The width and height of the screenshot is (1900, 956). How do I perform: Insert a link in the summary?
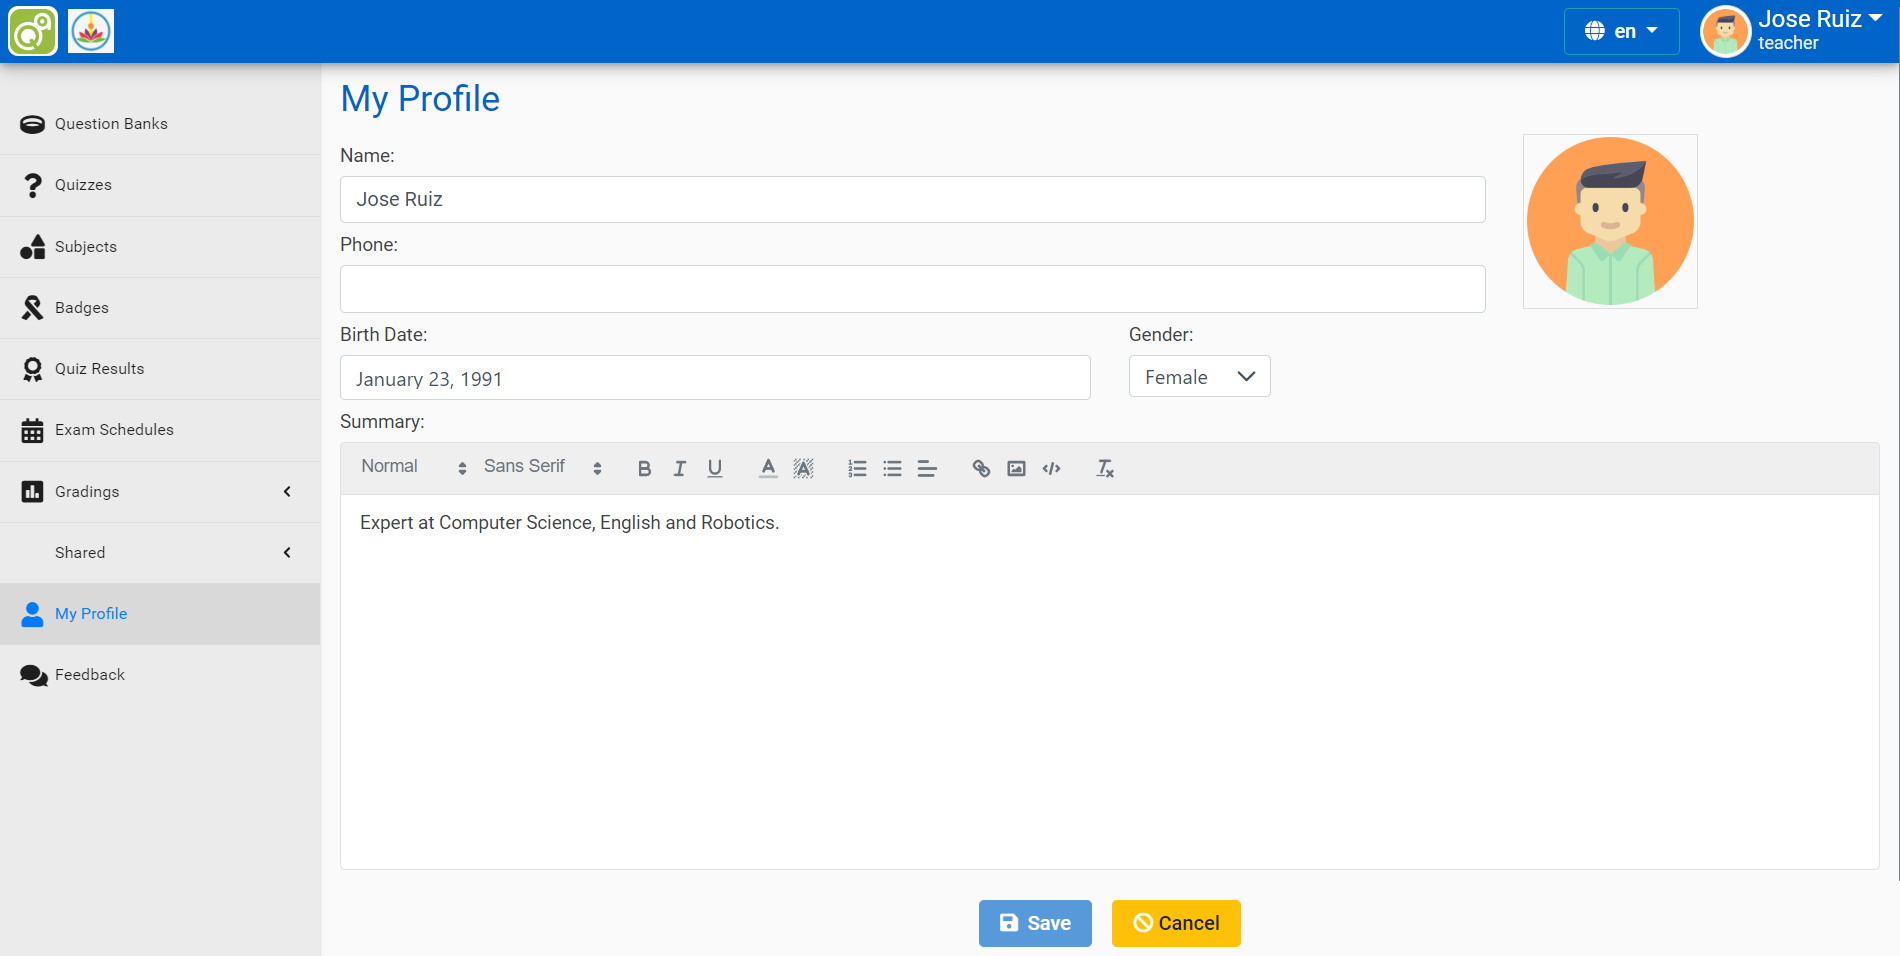[x=981, y=468]
